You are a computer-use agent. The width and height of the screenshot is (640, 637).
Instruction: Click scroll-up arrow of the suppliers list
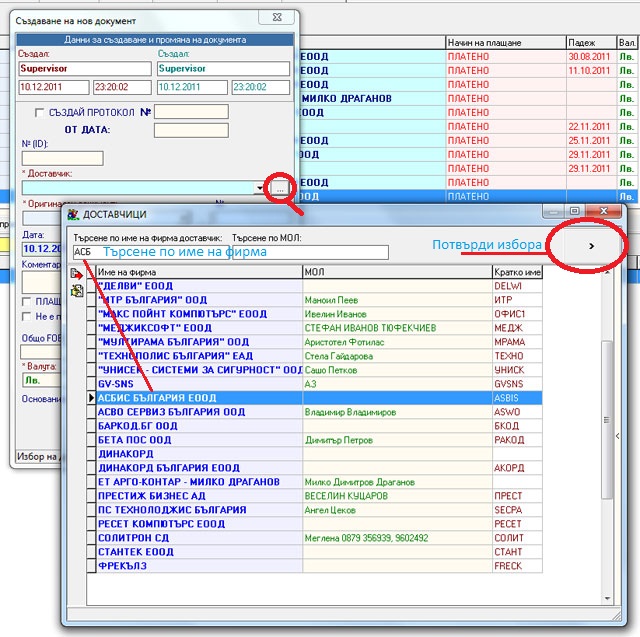(x=607, y=272)
